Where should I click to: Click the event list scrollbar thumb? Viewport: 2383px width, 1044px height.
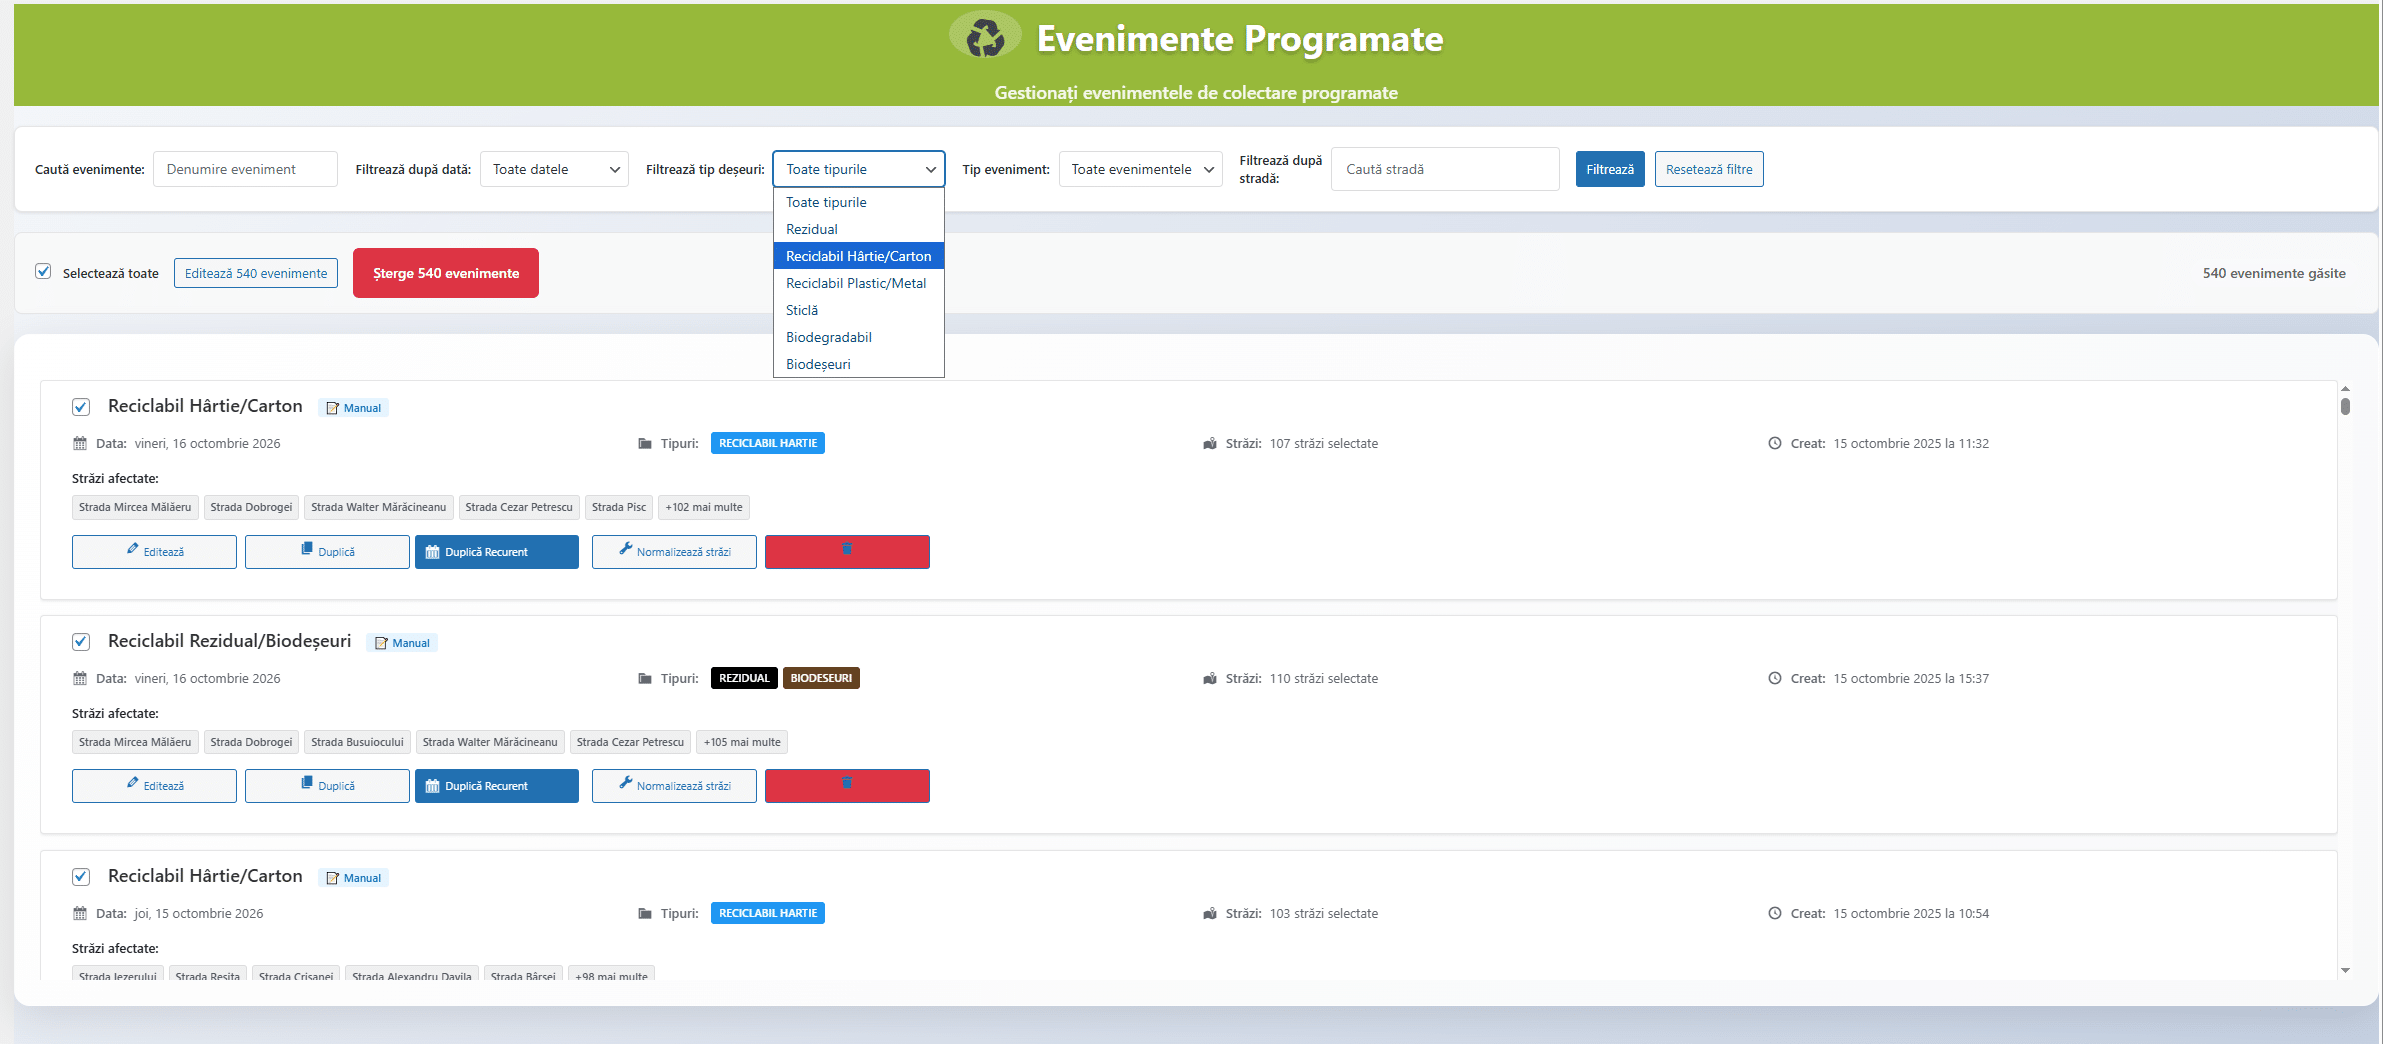pyautogui.click(x=2345, y=406)
